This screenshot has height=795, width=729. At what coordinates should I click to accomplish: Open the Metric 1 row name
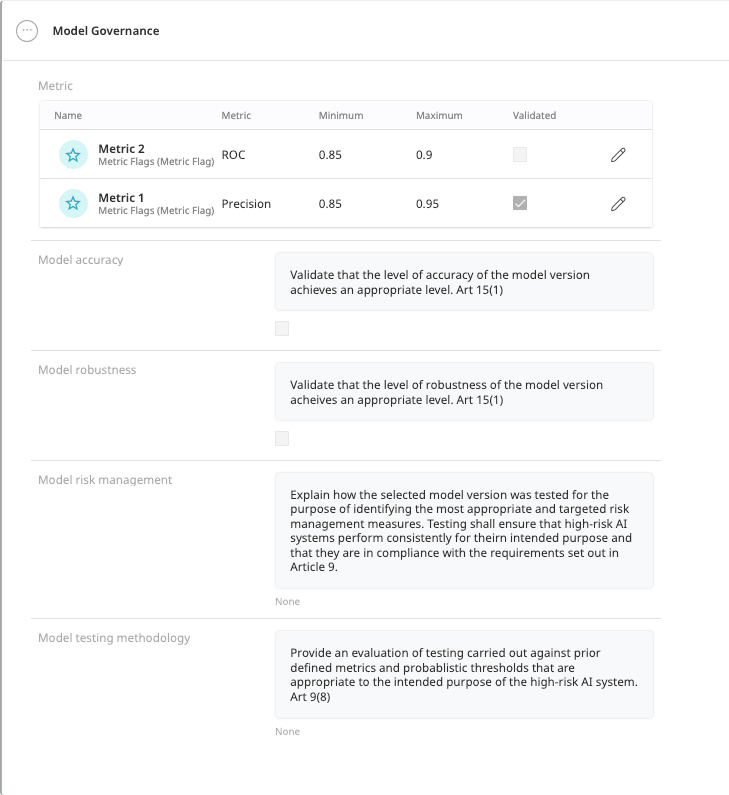(121, 198)
